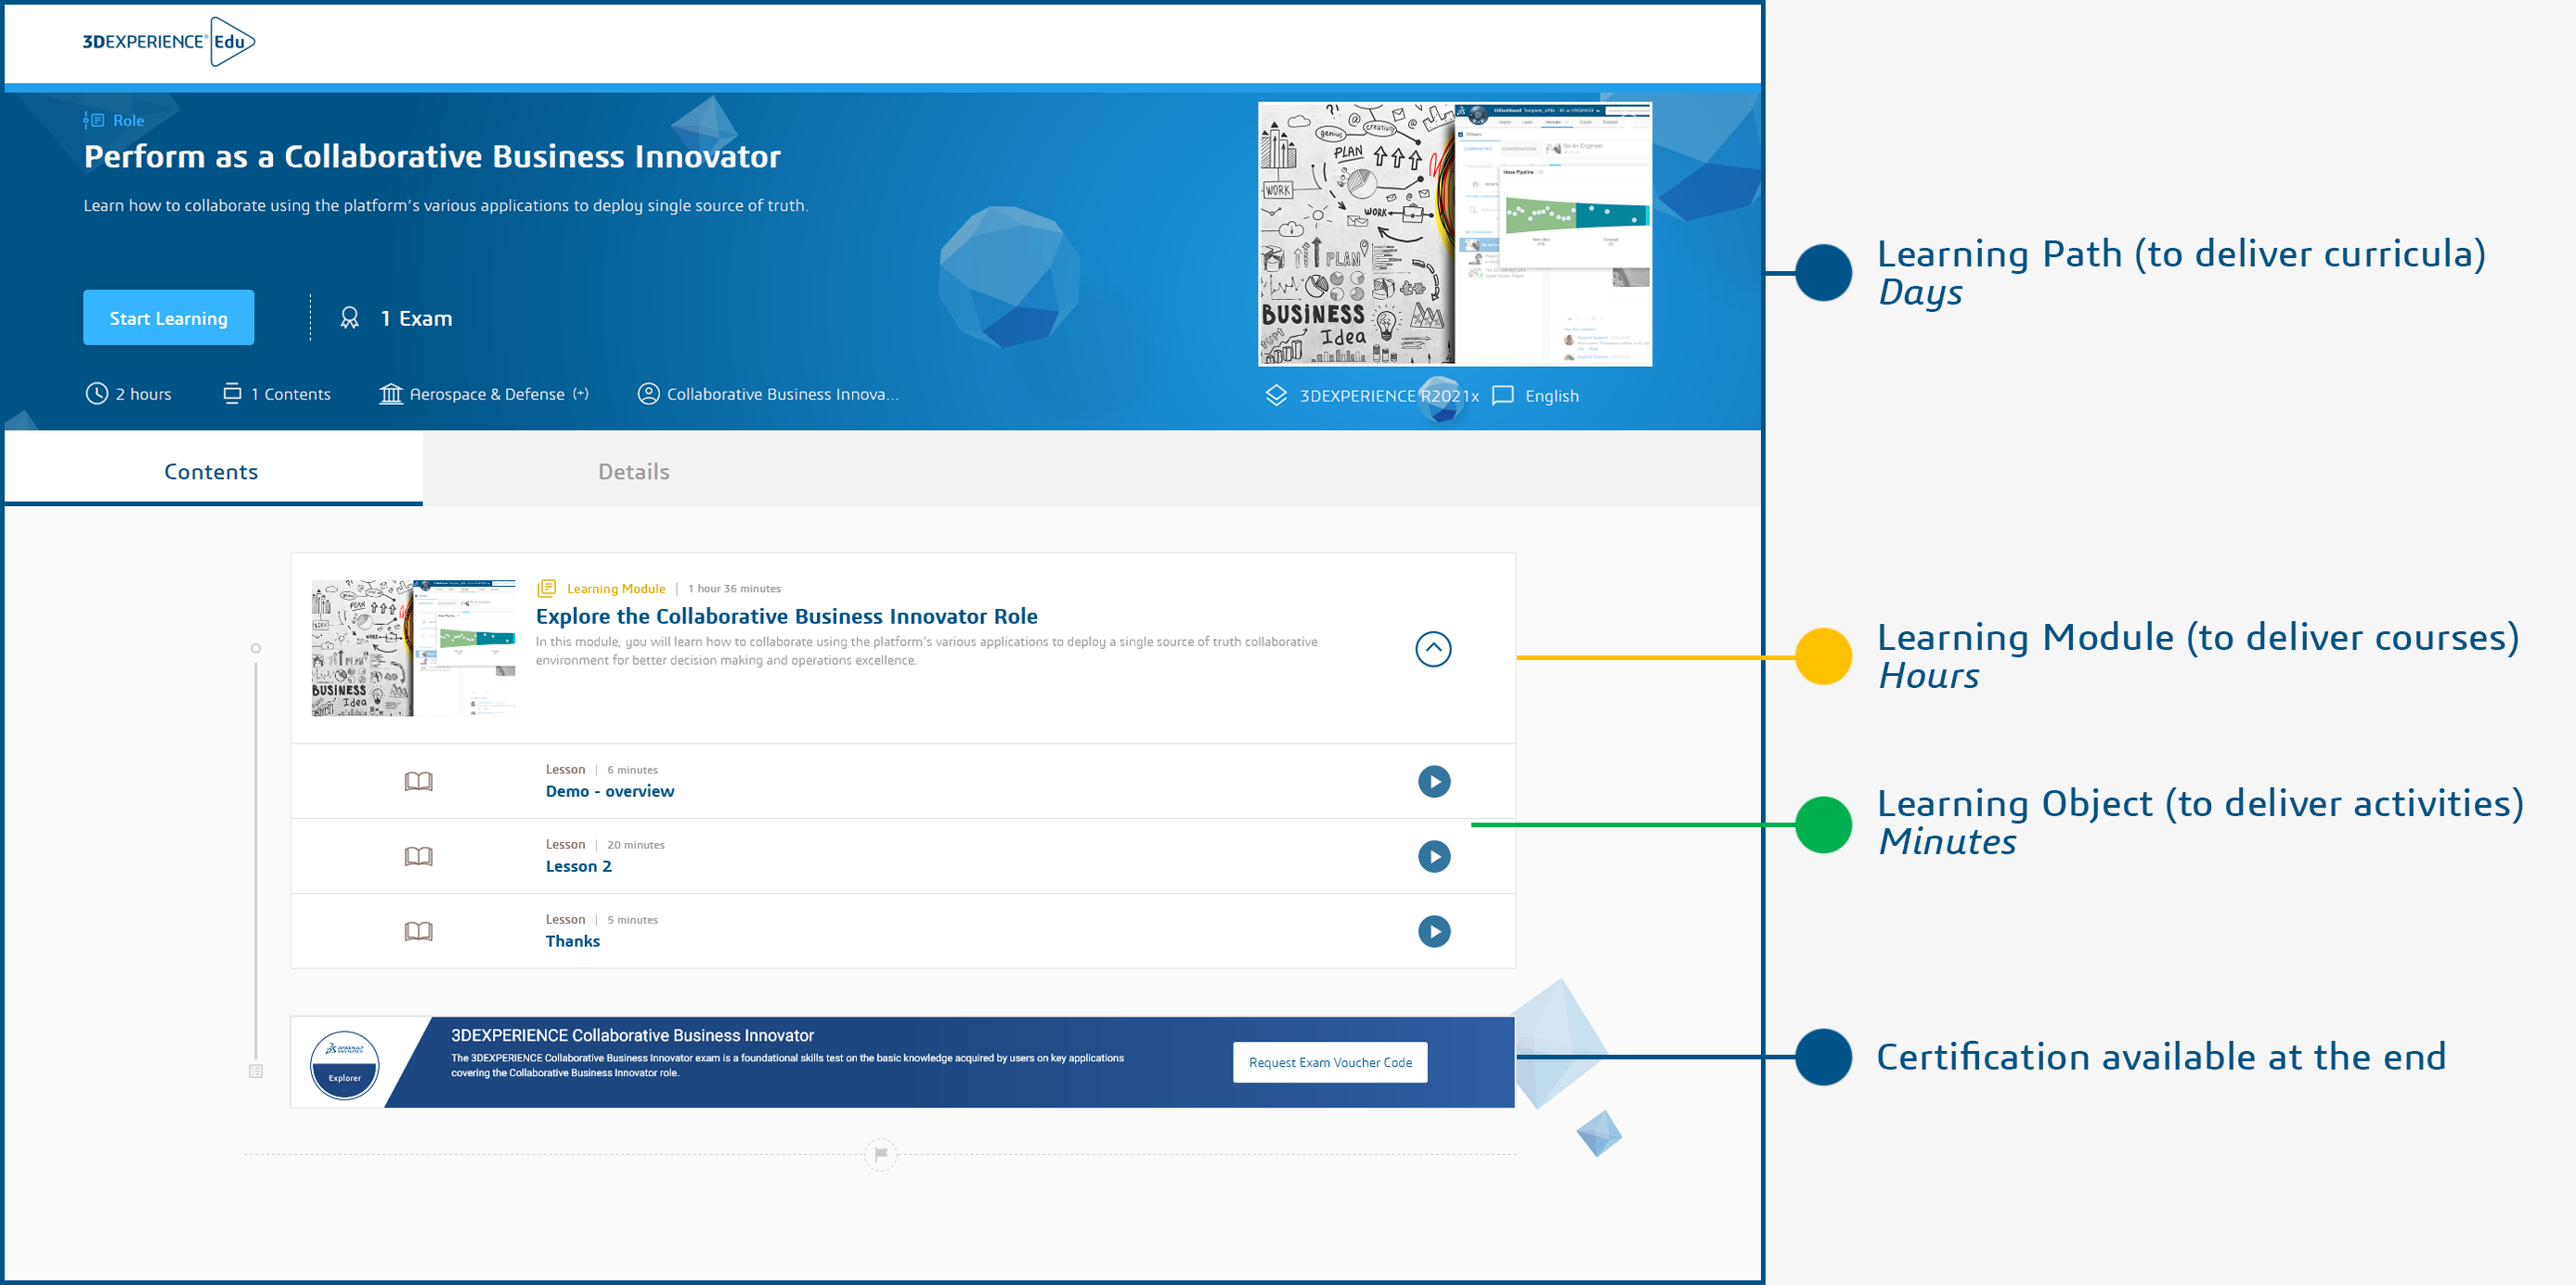Expand more industries with the (+) indicator

pos(580,394)
